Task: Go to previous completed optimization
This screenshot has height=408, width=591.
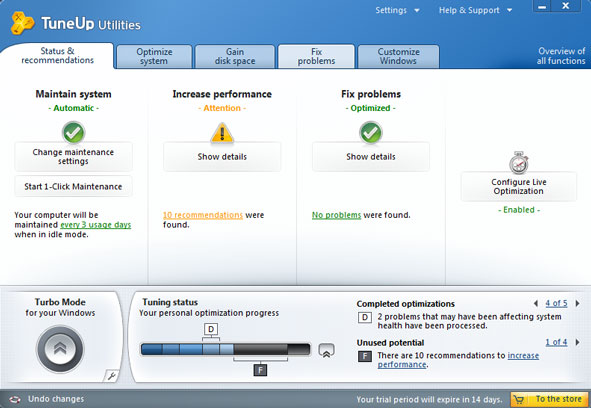Action: click(536, 303)
